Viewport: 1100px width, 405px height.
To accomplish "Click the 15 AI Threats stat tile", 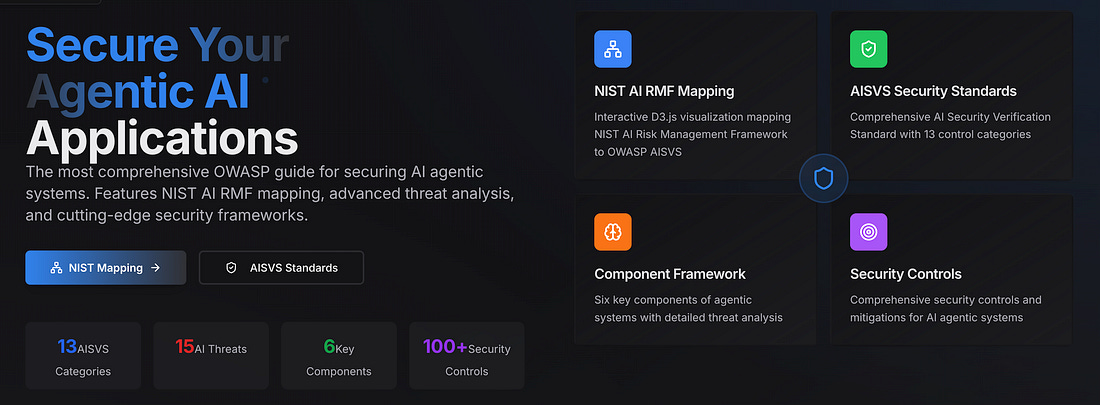I will tap(211, 356).
